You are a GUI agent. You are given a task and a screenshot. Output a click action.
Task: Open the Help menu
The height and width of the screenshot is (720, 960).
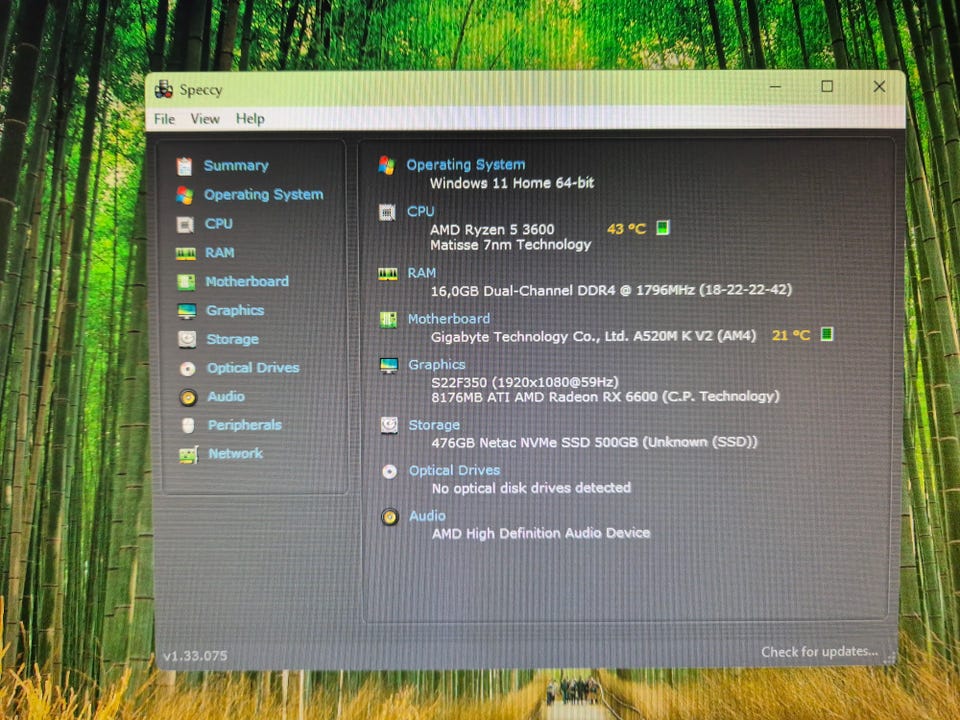pos(250,119)
